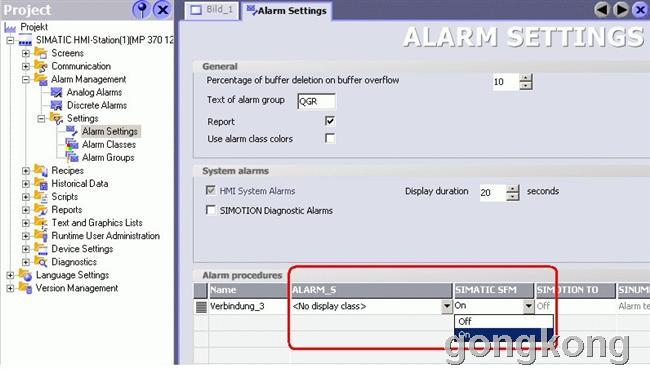The height and width of the screenshot is (372, 650).
Task: Click the Text of alarm group field
Action: coord(316,101)
